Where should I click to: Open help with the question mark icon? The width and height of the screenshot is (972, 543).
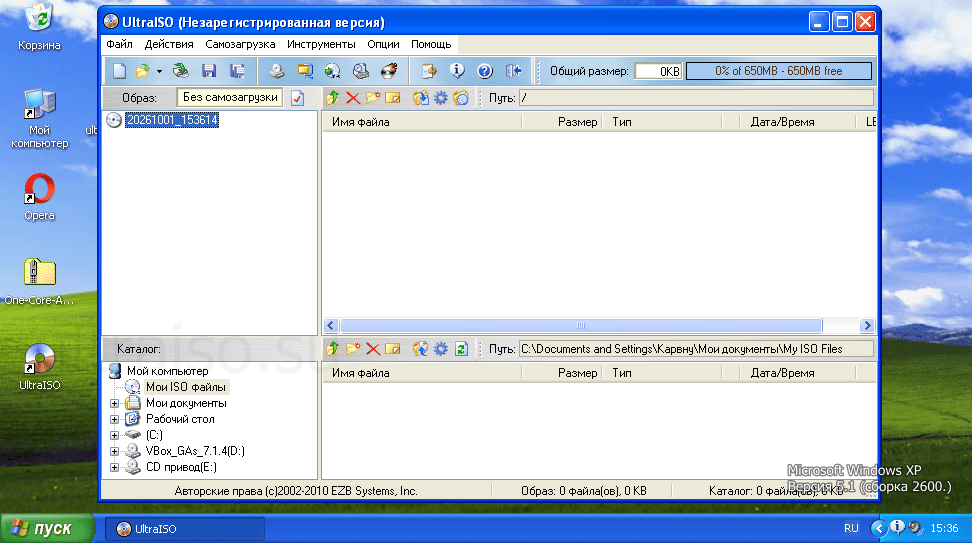click(x=485, y=71)
